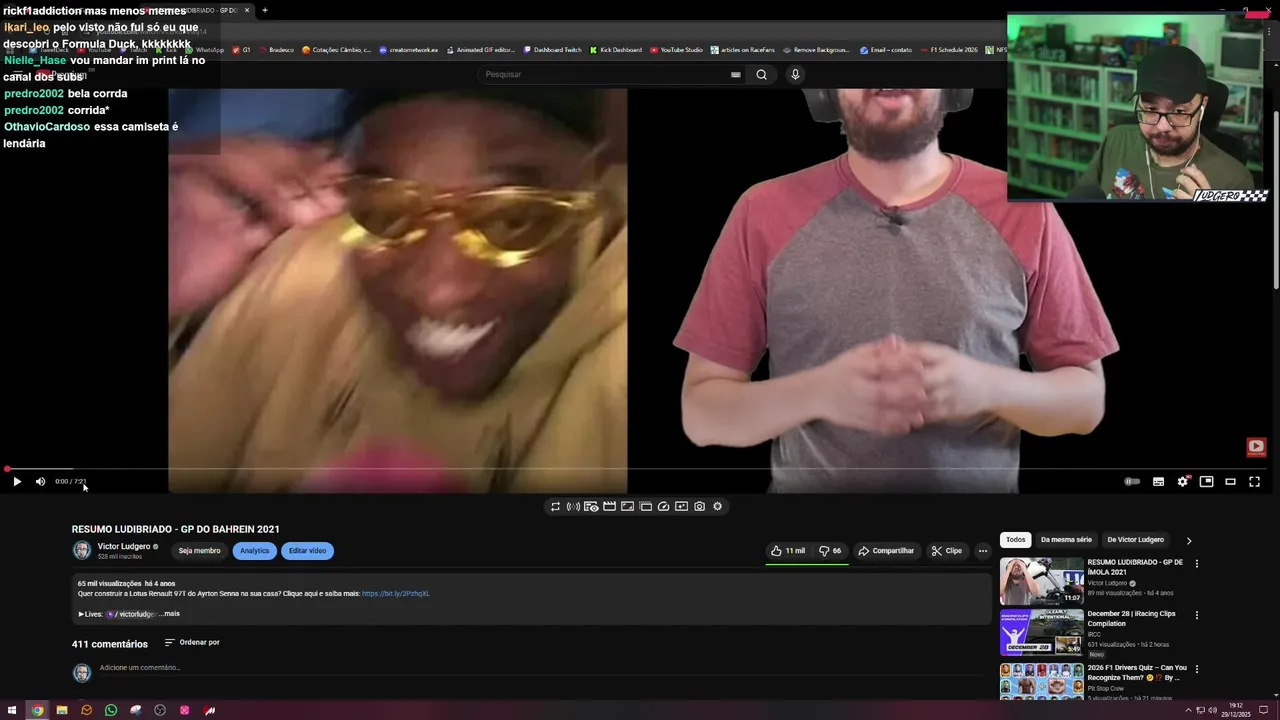Open 2026 F1 Drivers Quiz thumbnail
This screenshot has height=720, width=1280.
coord(1041,681)
